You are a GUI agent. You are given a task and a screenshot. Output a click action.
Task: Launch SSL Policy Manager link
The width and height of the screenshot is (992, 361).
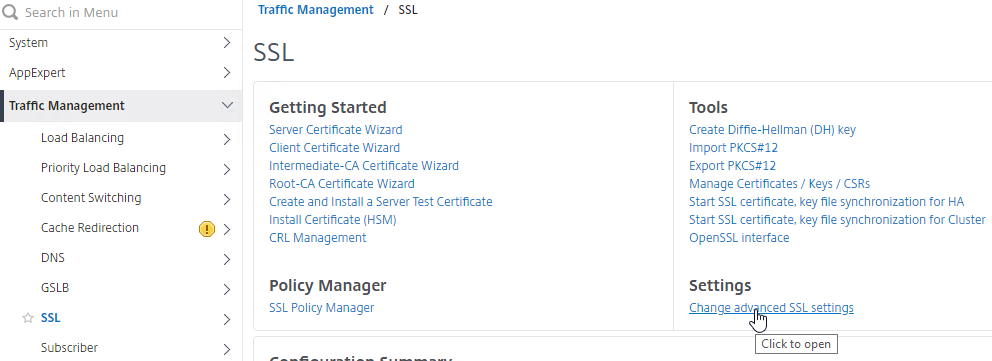[321, 308]
